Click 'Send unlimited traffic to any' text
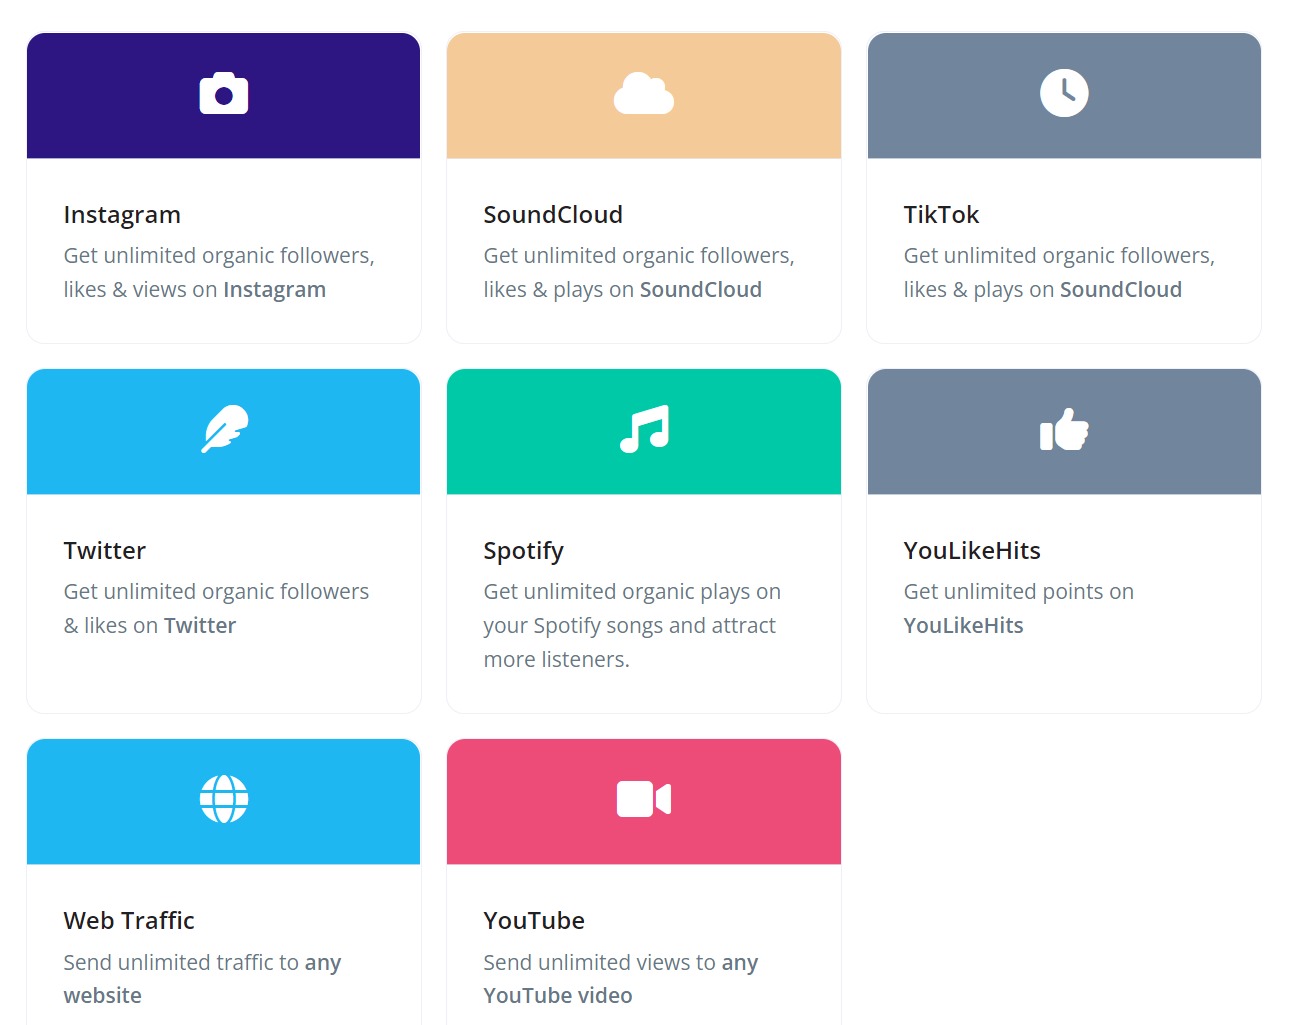The image size is (1290, 1025). (x=202, y=963)
